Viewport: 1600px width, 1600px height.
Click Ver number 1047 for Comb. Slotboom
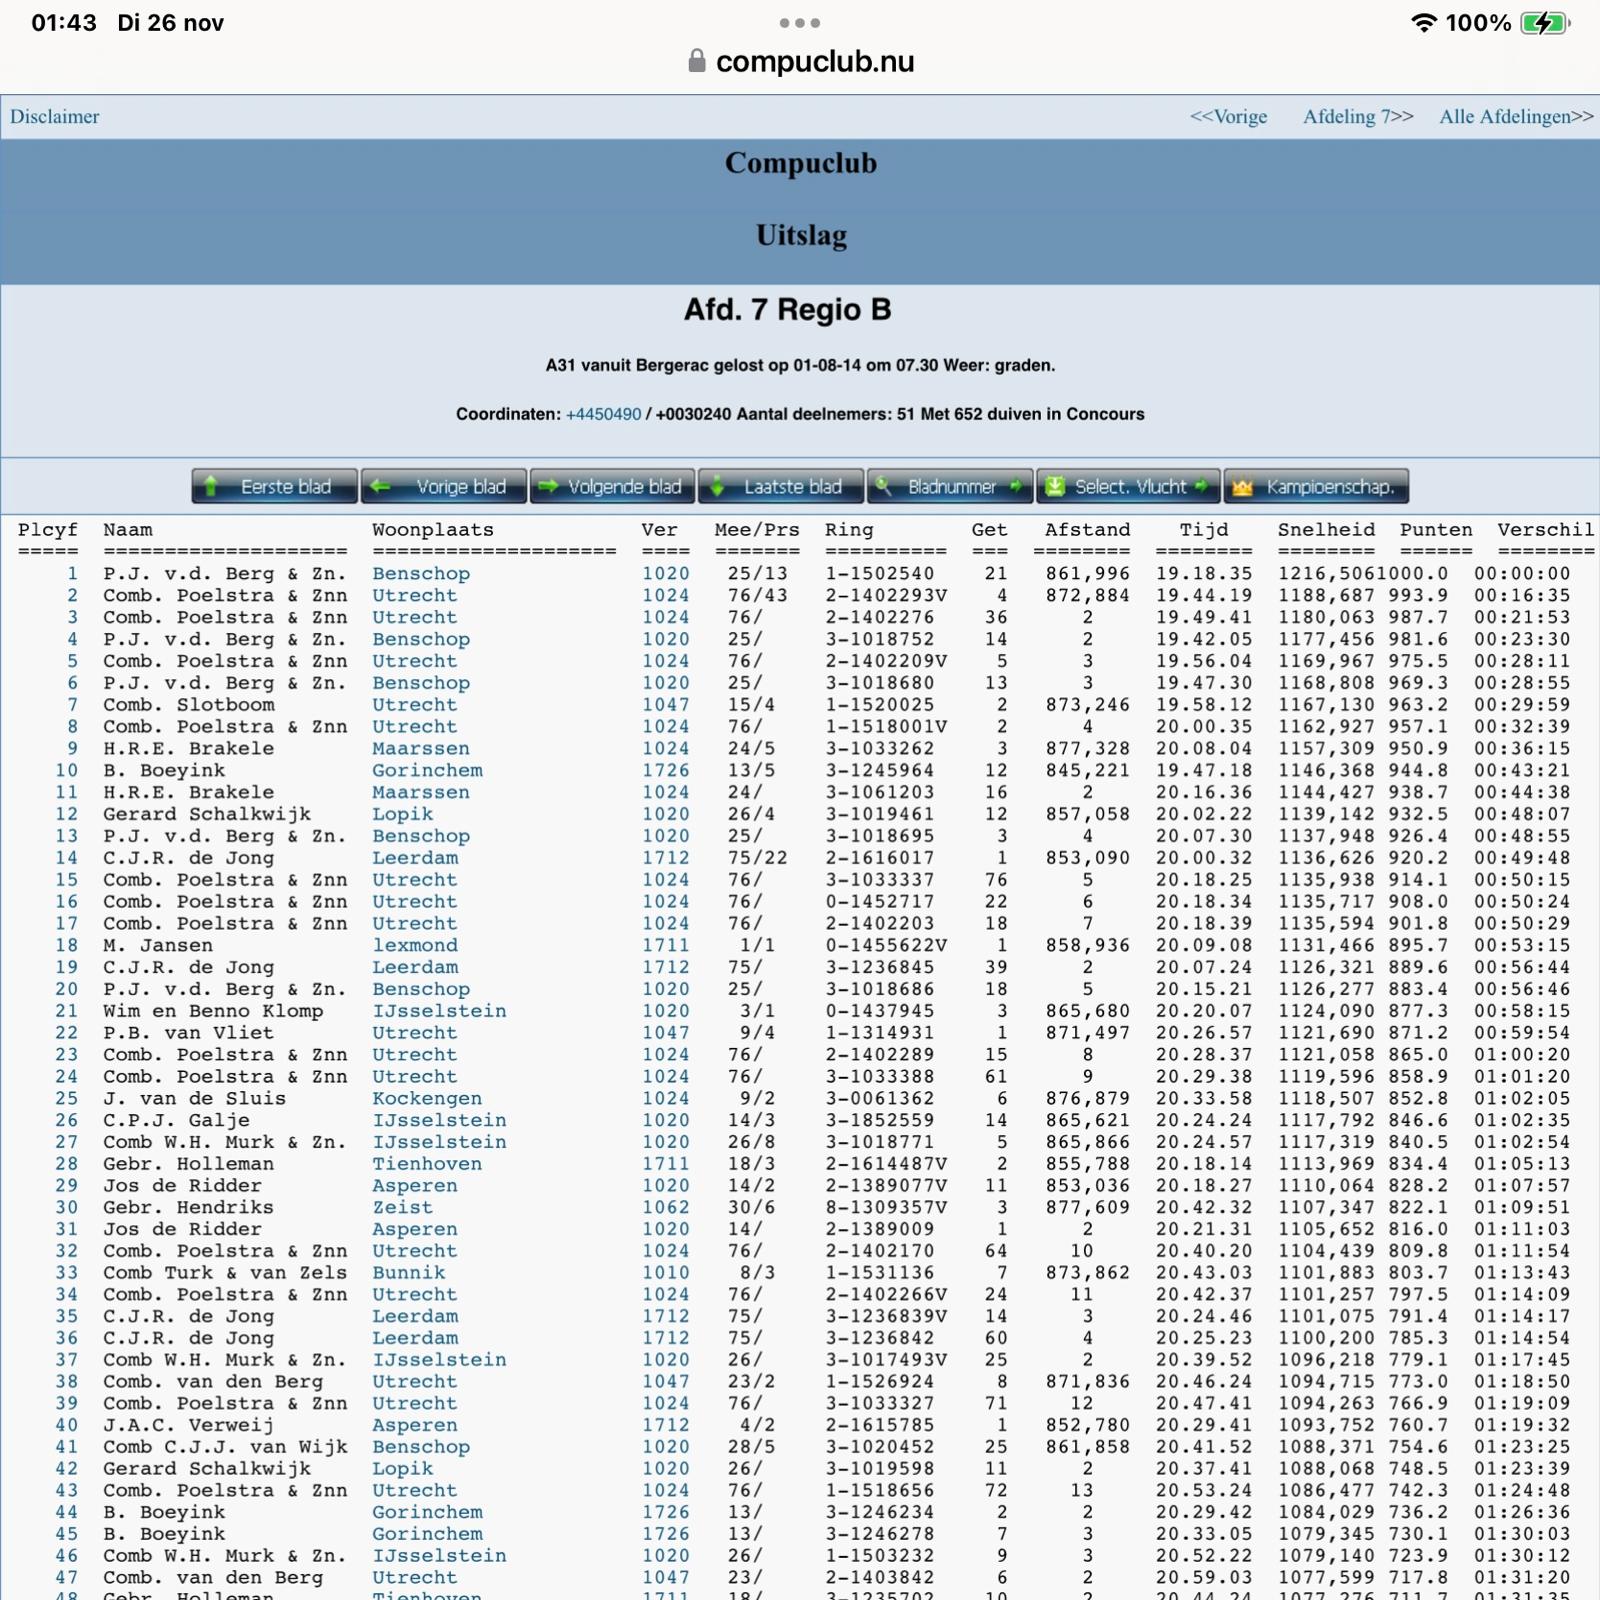pos(665,705)
